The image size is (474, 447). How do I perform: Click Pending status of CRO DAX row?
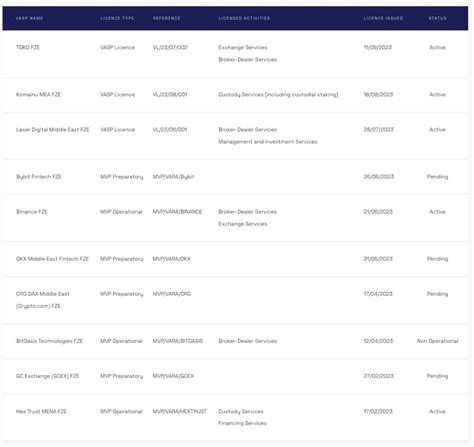(x=437, y=294)
